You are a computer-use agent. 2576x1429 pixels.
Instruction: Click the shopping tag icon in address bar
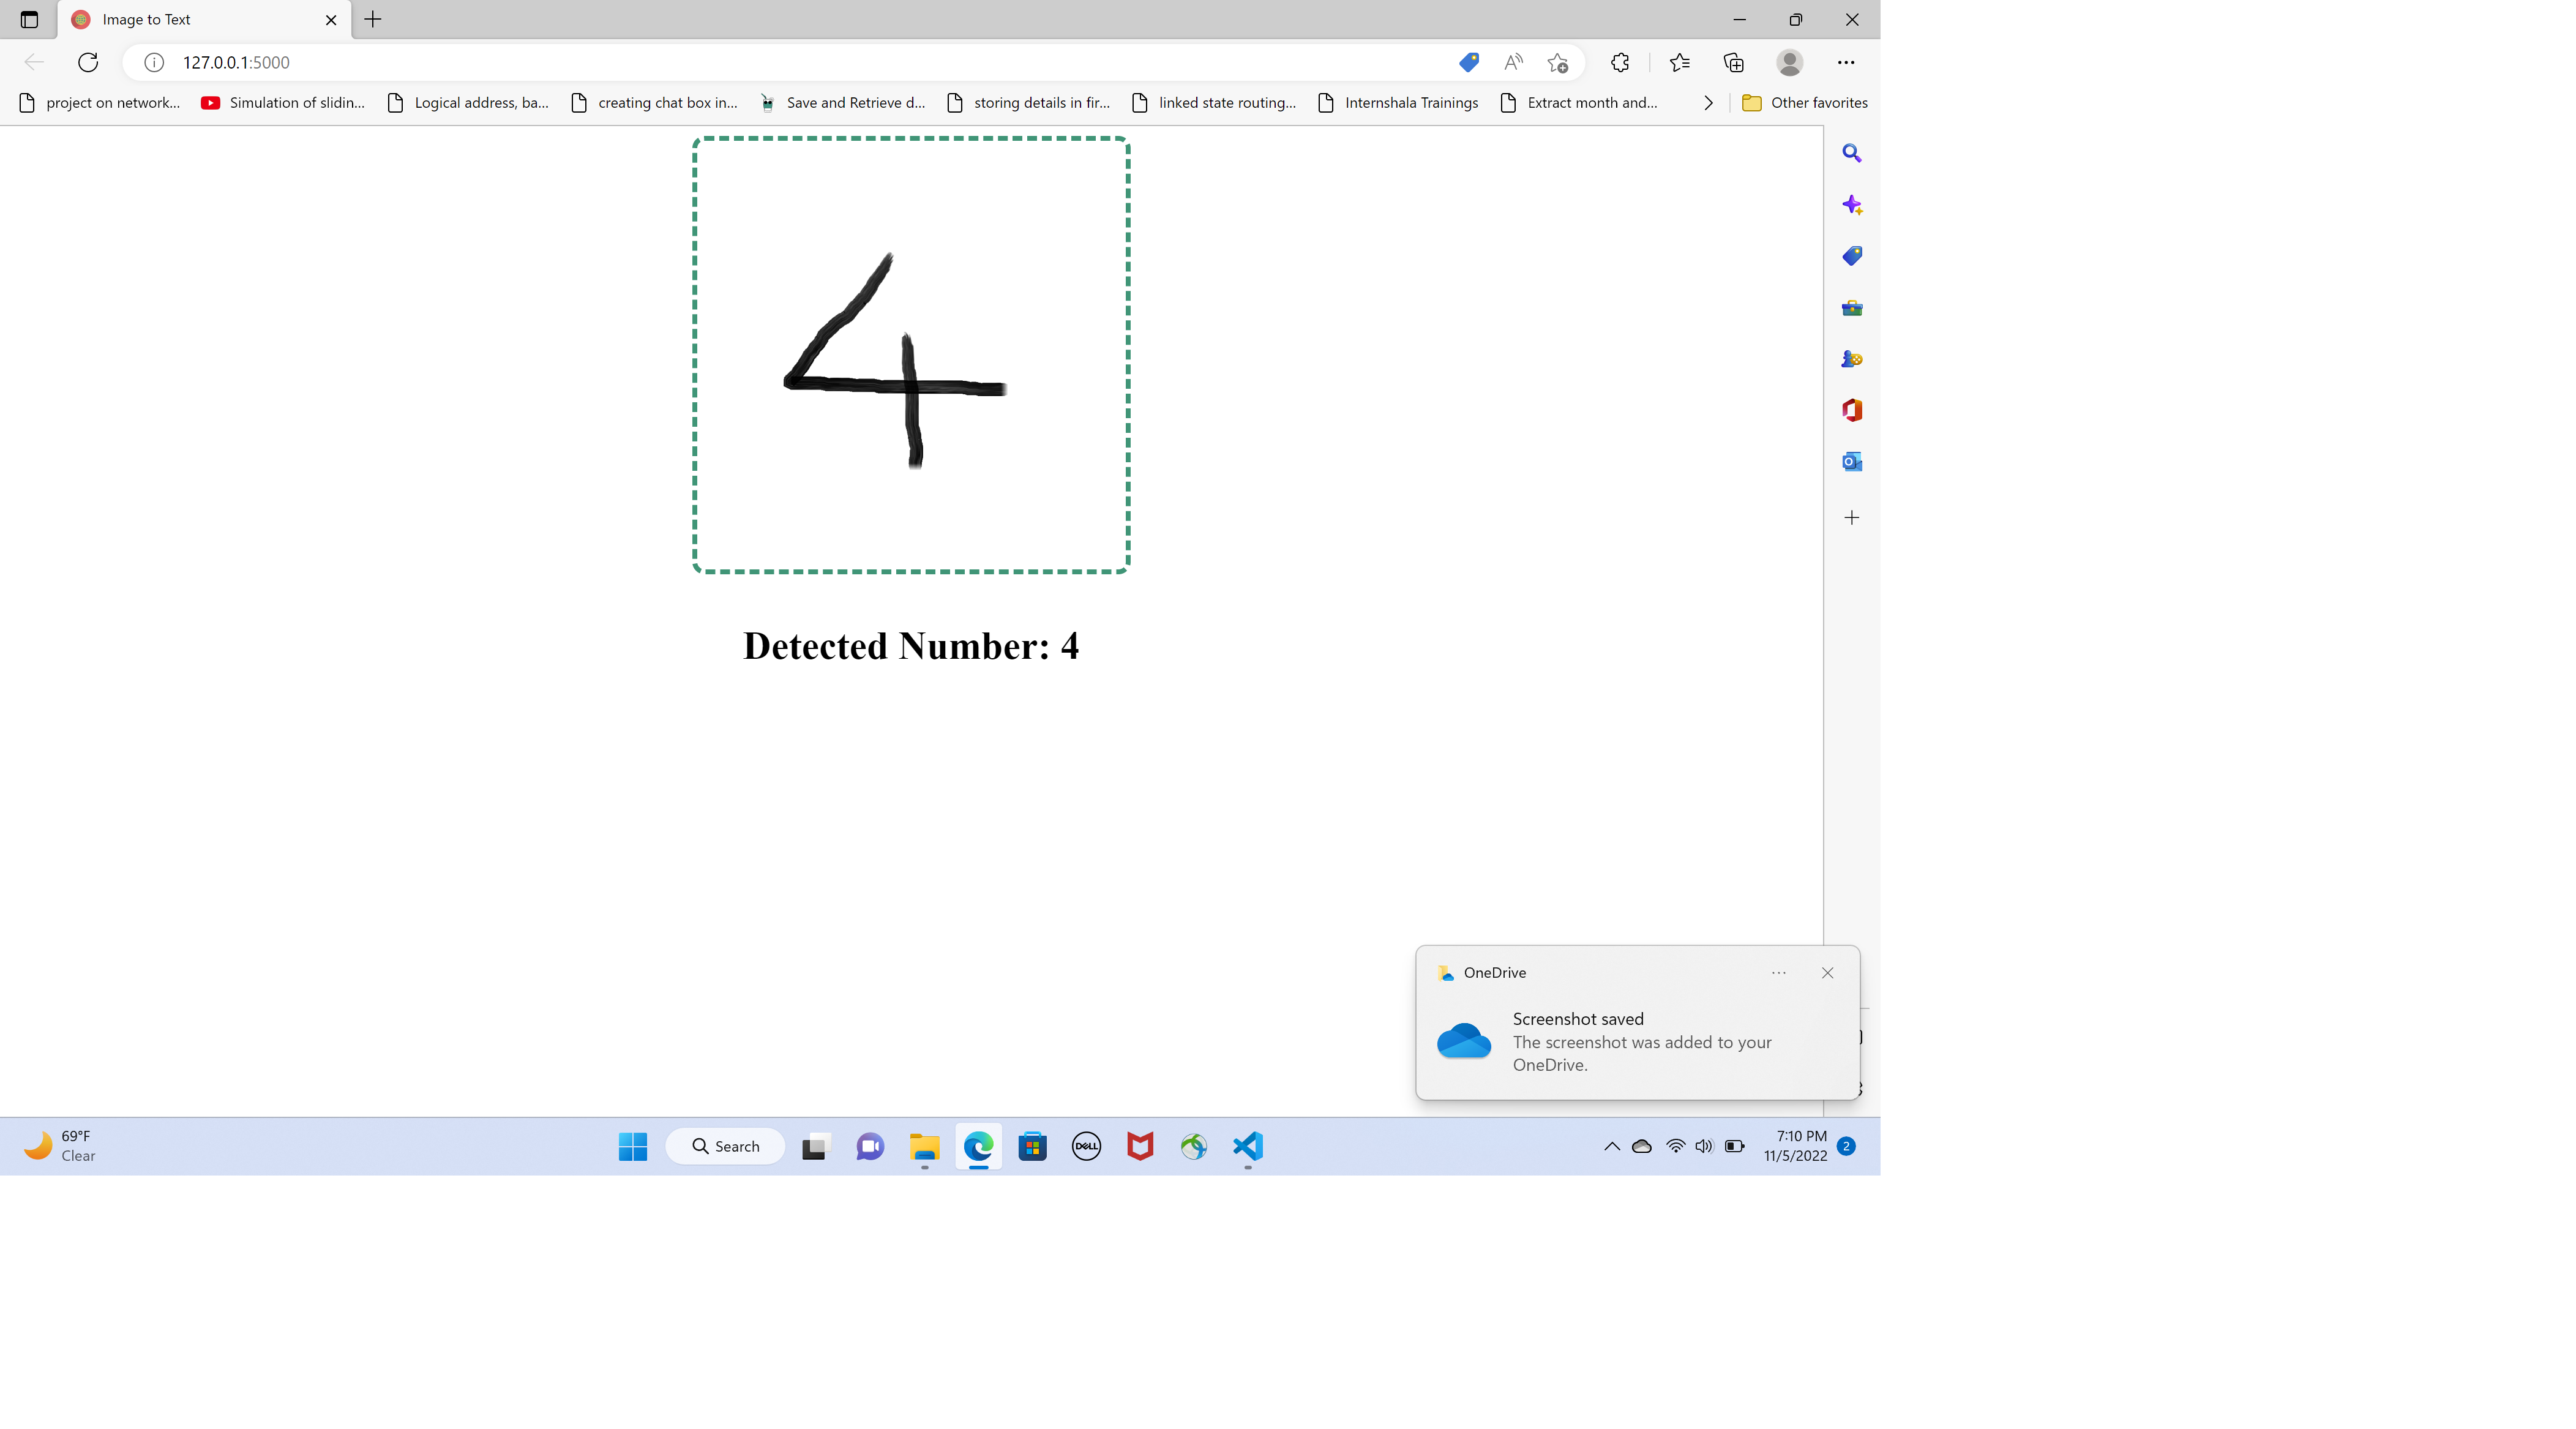[x=1468, y=62]
